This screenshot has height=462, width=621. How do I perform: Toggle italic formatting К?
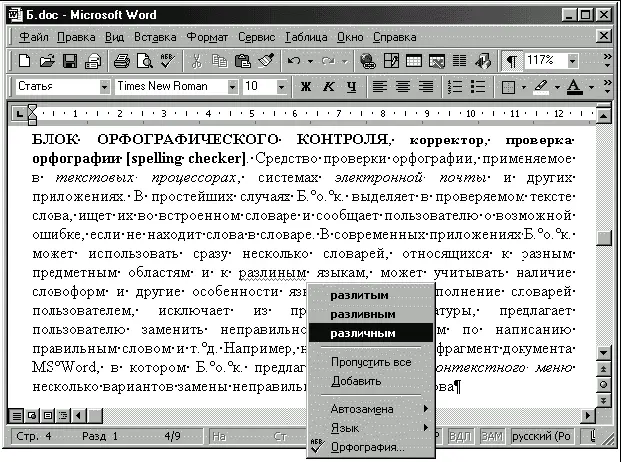328,86
